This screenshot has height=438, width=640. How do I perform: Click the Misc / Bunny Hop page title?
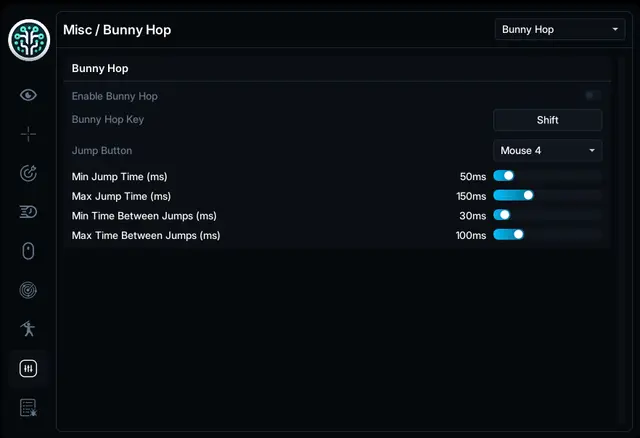point(117,30)
